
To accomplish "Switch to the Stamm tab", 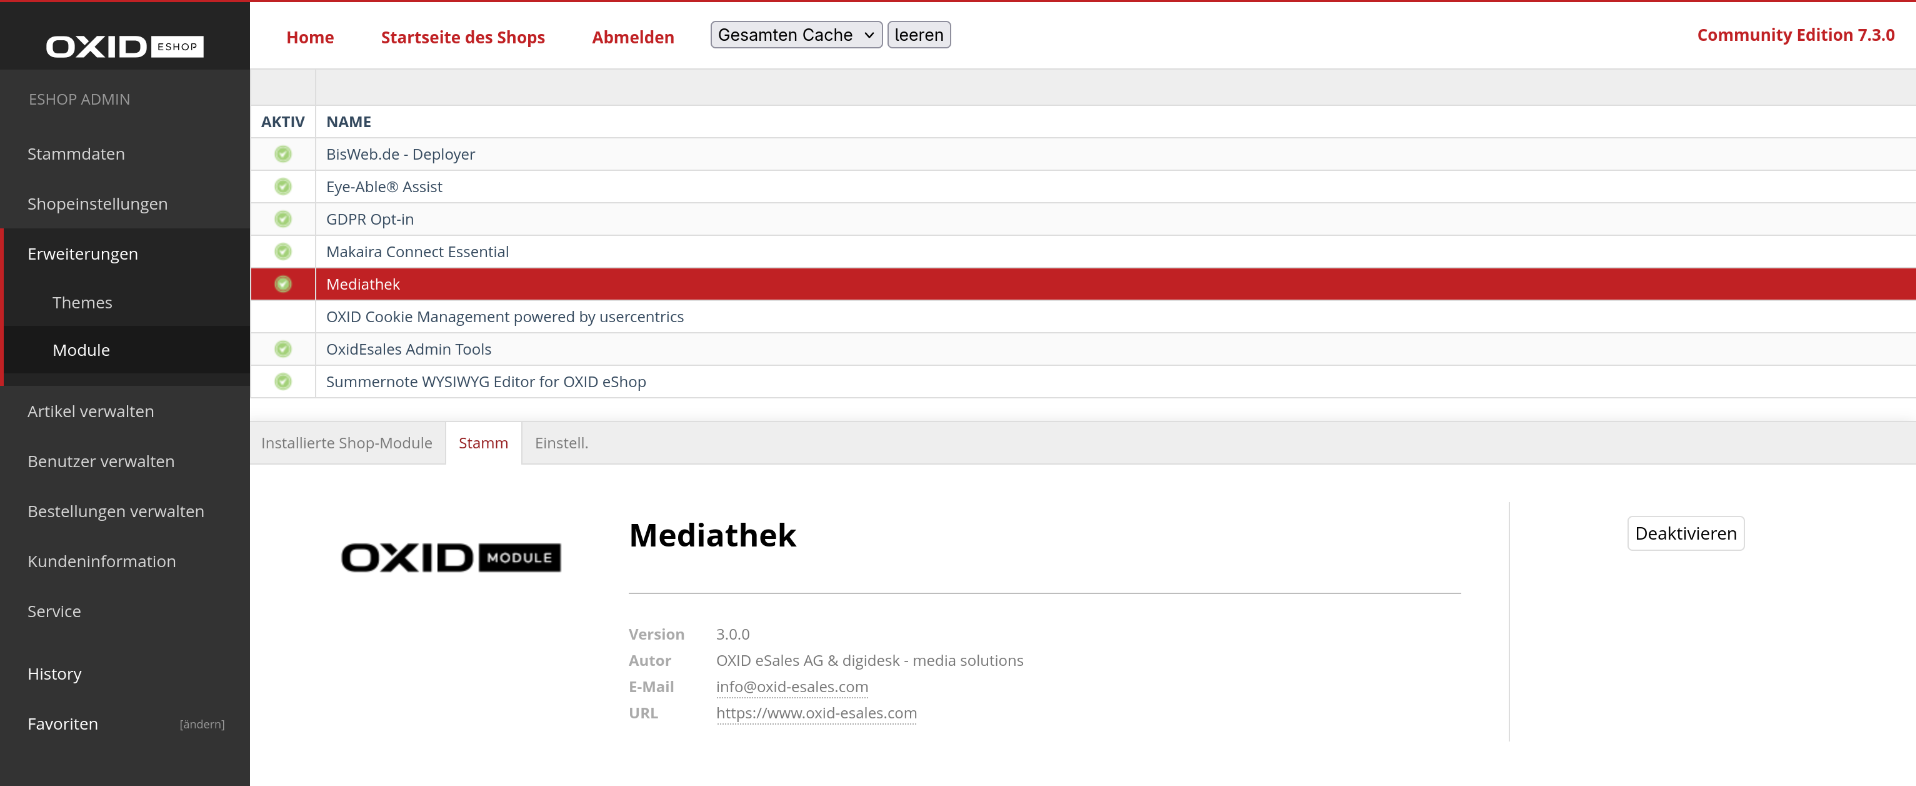I will 483,443.
